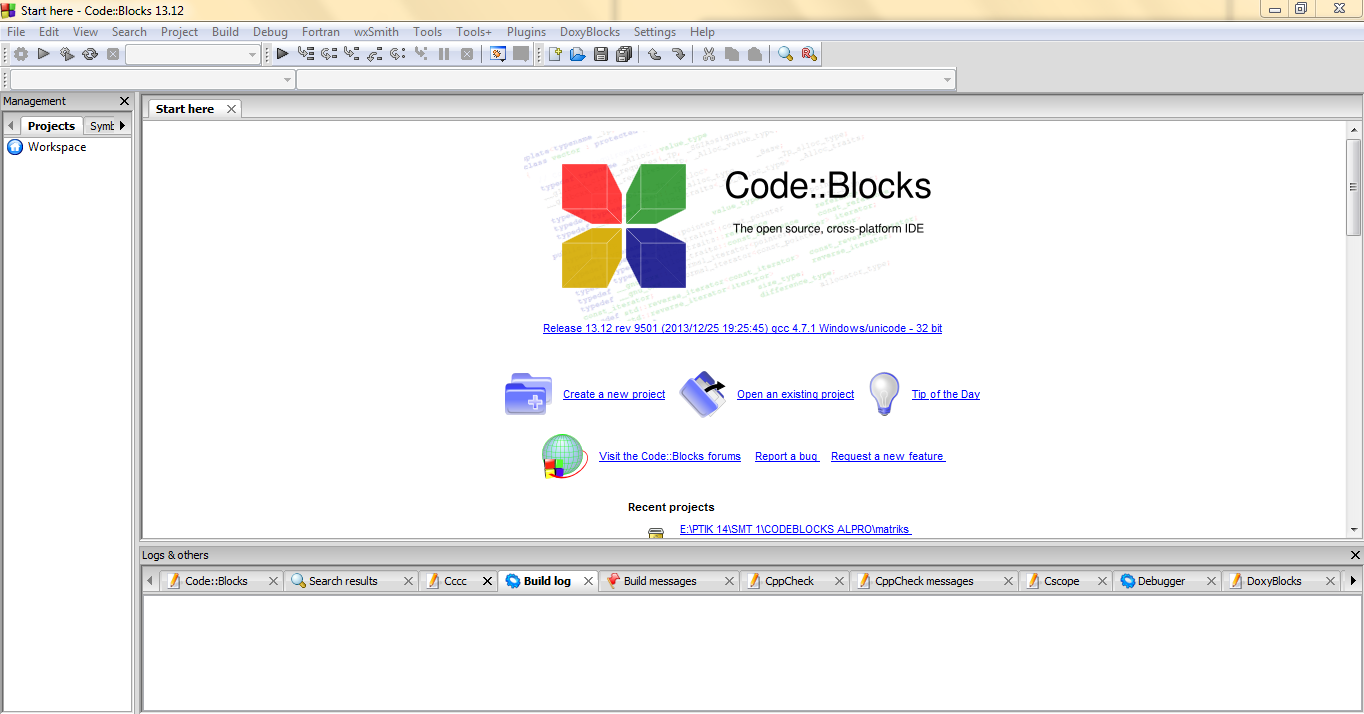Image resolution: width=1364 pixels, height=714 pixels.
Task: Close the Management panel
Action: pyautogui.click(x=124, y=101)
